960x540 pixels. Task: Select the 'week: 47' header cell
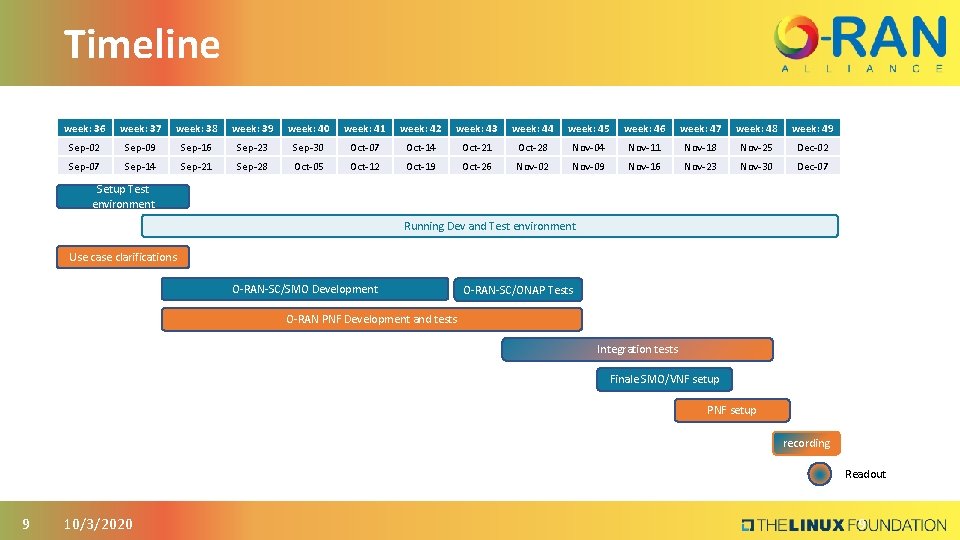click(701, 128)
